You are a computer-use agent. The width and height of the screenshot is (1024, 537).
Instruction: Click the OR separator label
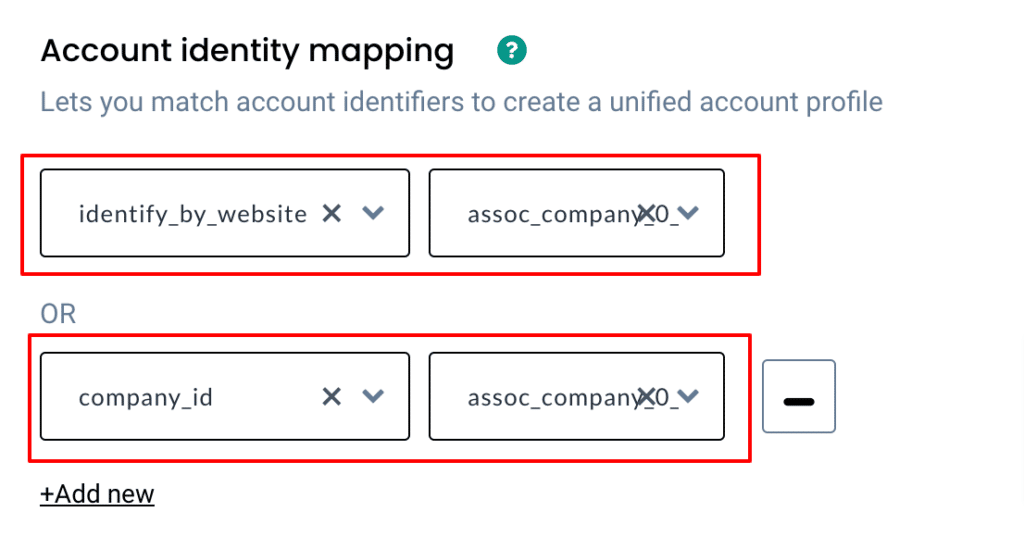[x=58, y=314]
